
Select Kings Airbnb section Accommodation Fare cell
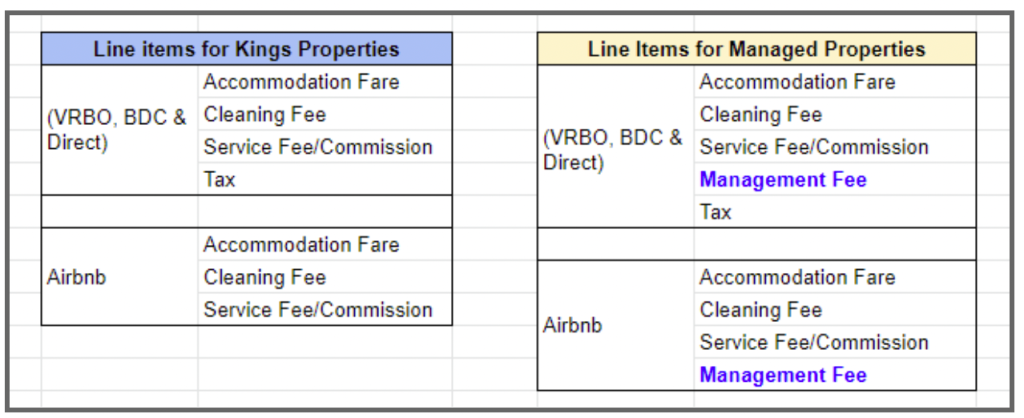pos(301,245)
